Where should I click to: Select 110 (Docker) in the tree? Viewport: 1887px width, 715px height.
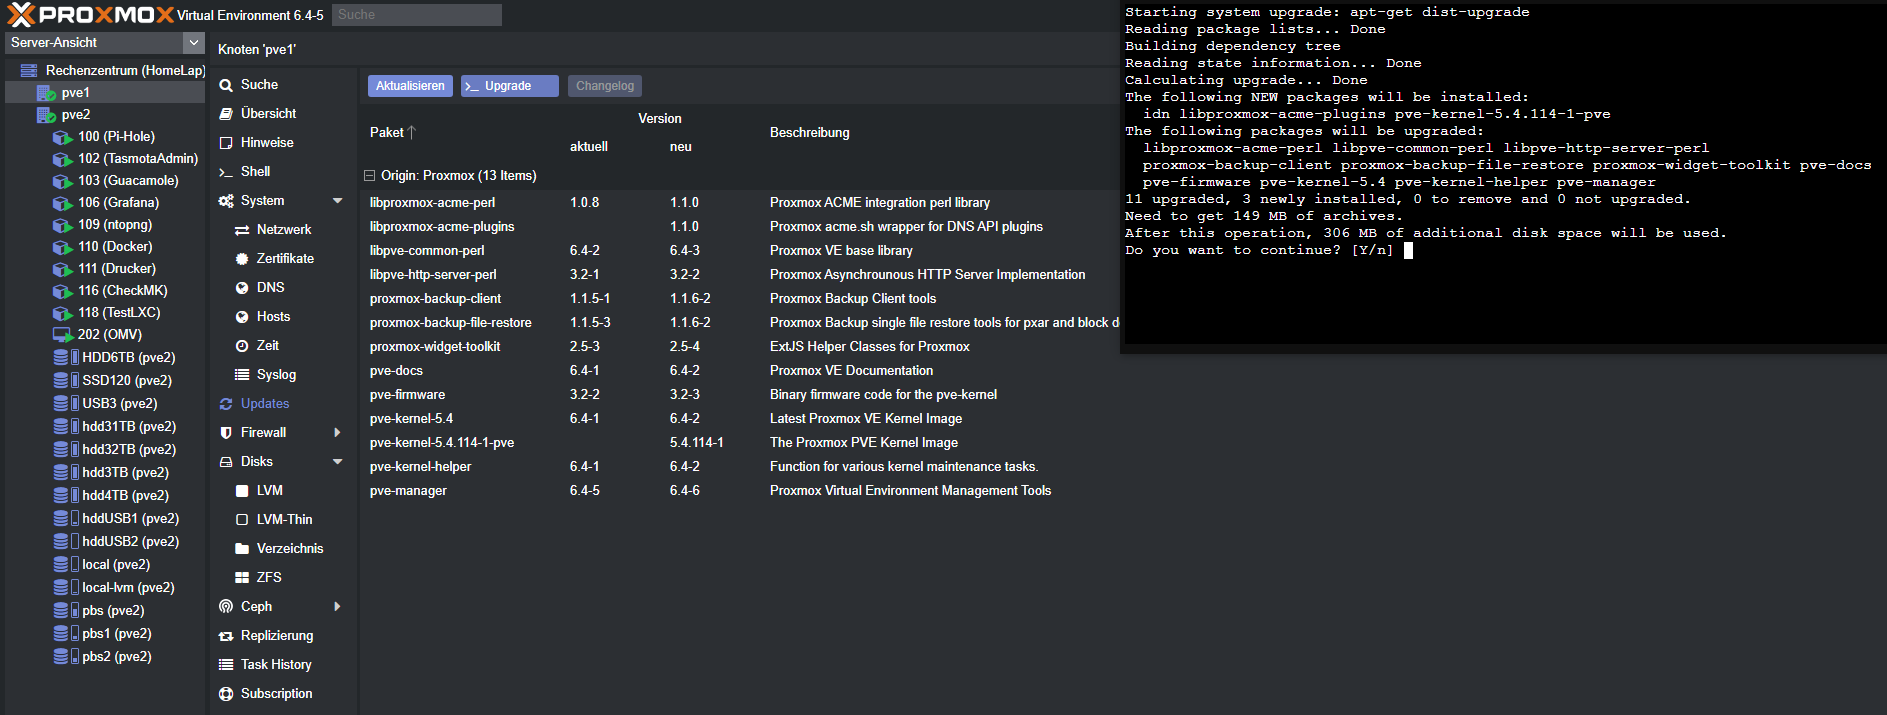(115, 247)
